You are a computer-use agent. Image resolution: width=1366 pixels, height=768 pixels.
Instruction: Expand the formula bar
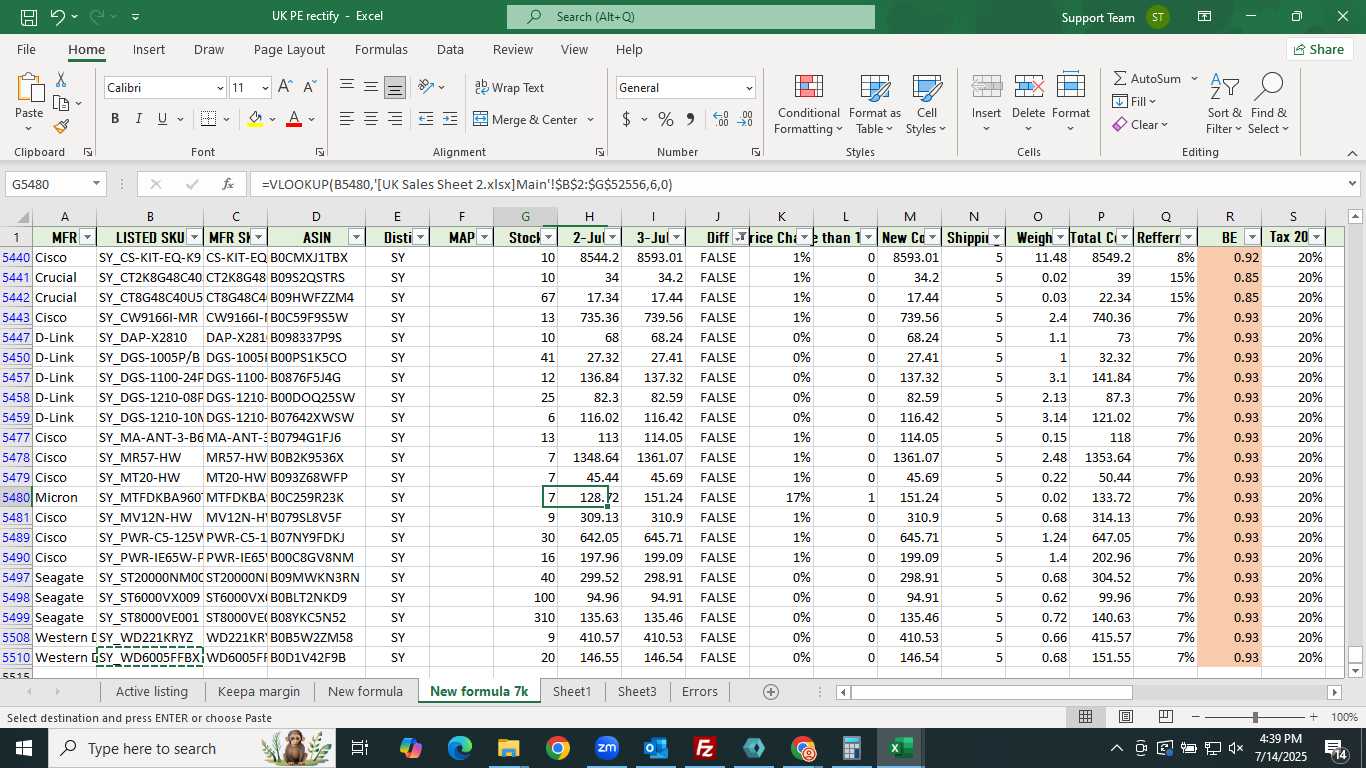1352,184
